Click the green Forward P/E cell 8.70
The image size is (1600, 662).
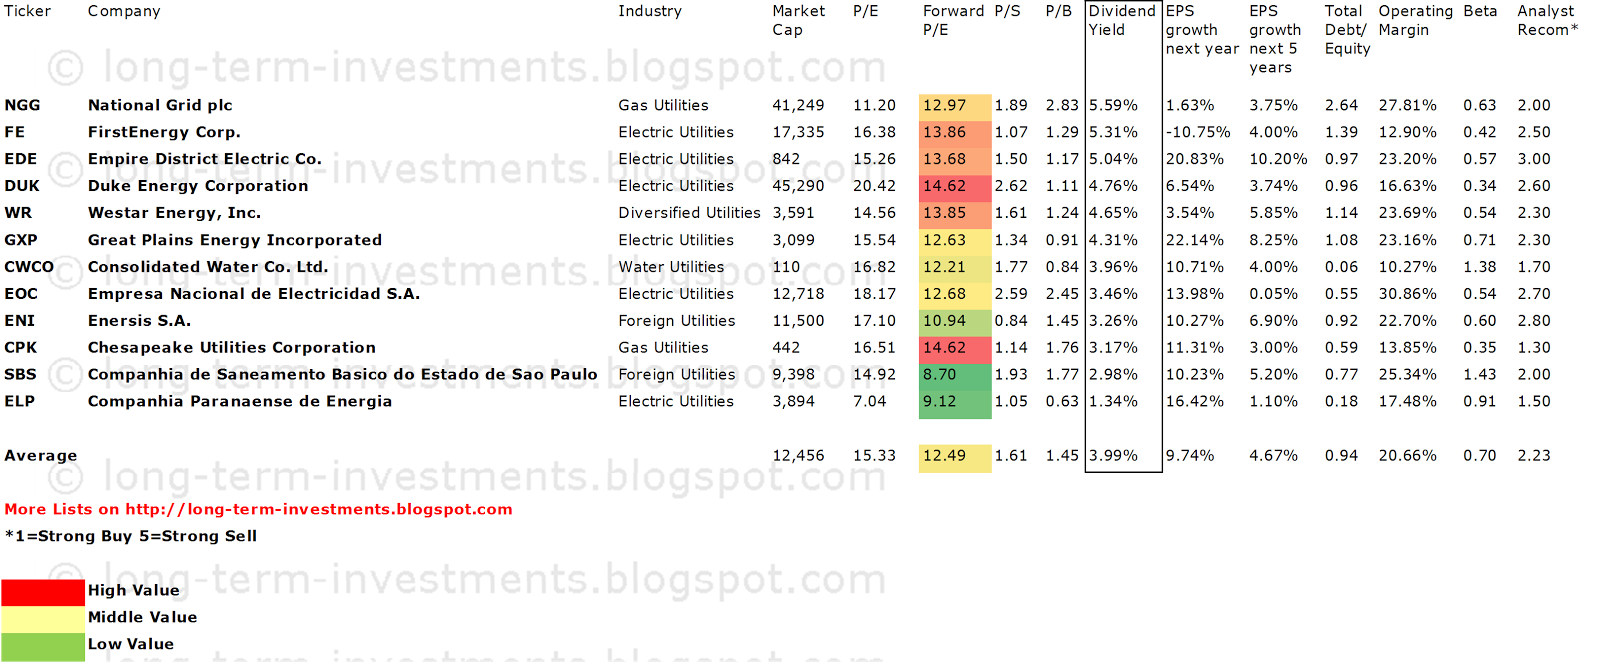point(955,375)
